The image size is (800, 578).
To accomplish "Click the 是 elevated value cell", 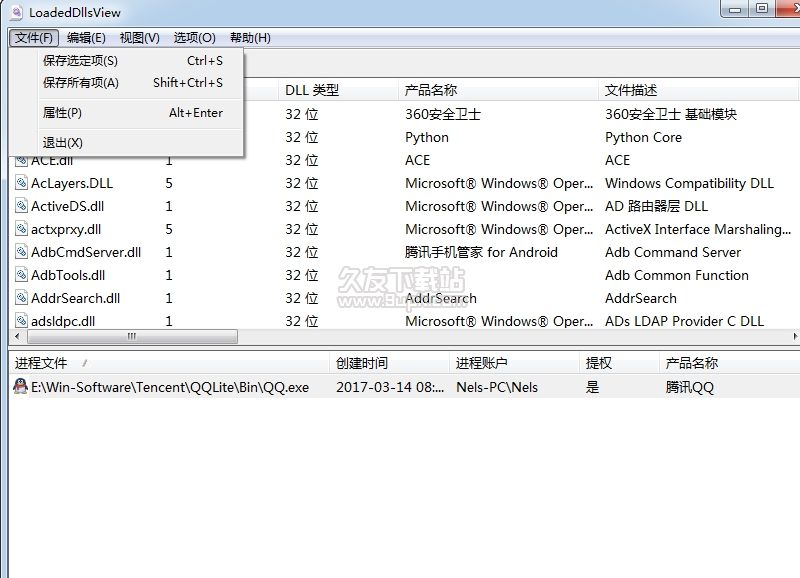I will coord(592,387).
